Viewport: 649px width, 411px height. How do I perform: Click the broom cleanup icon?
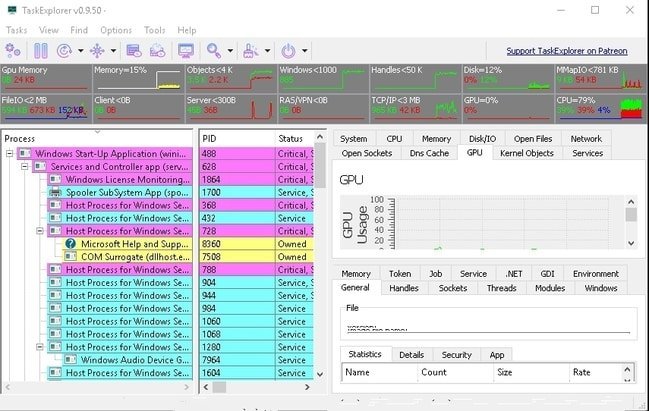pyautogui.click(x=250, y=49)
